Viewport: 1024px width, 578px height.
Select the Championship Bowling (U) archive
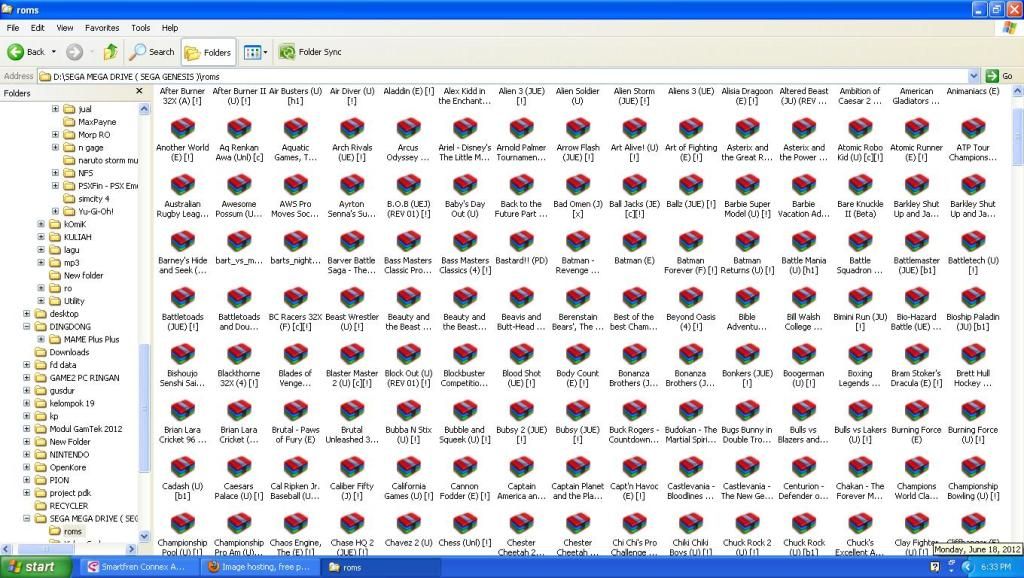point(973,467)
